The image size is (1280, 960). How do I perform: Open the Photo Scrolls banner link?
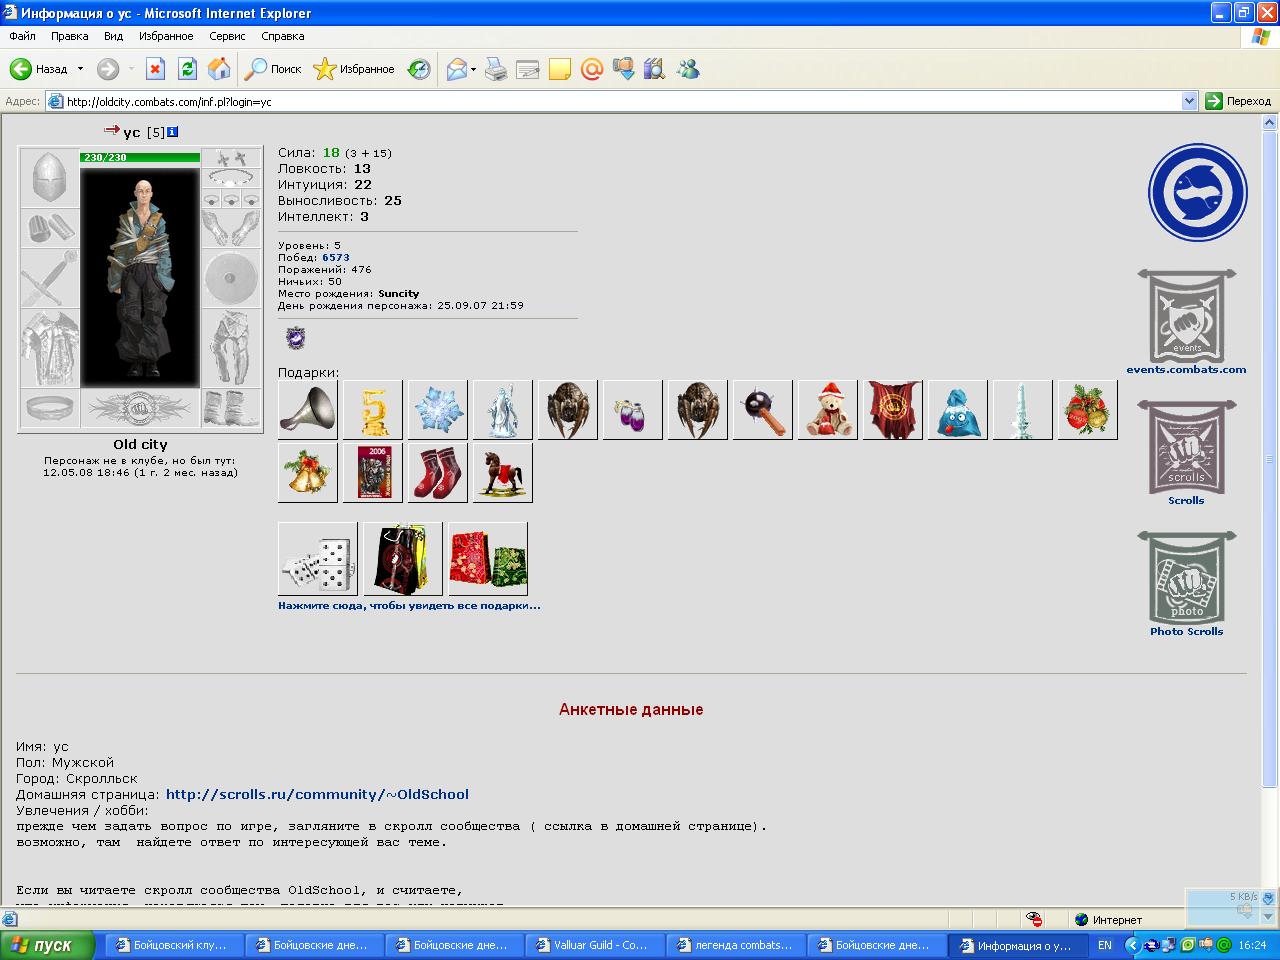[1186, 584]
